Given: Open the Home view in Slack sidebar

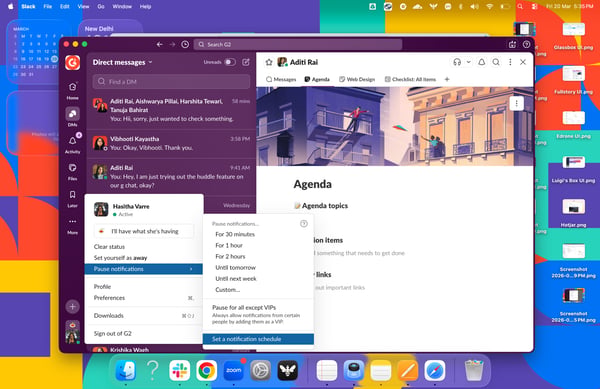Looking at the screenshot, I should coord(72,91).
